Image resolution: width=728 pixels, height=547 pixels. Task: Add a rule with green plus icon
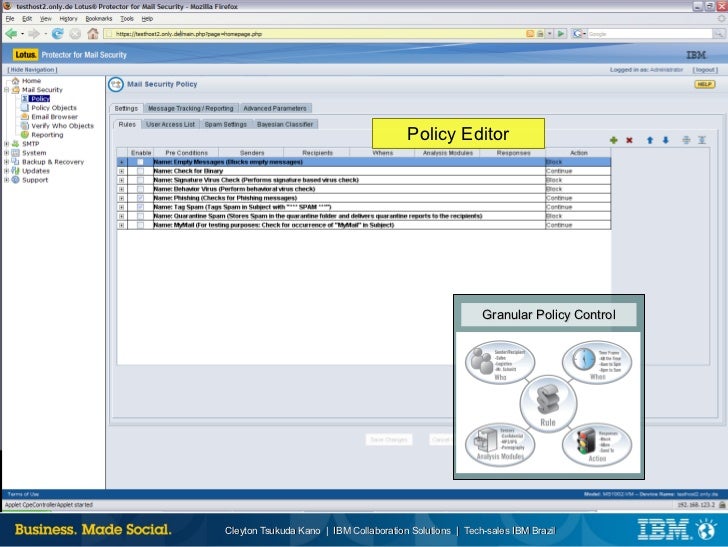click(x=614, y=140)
